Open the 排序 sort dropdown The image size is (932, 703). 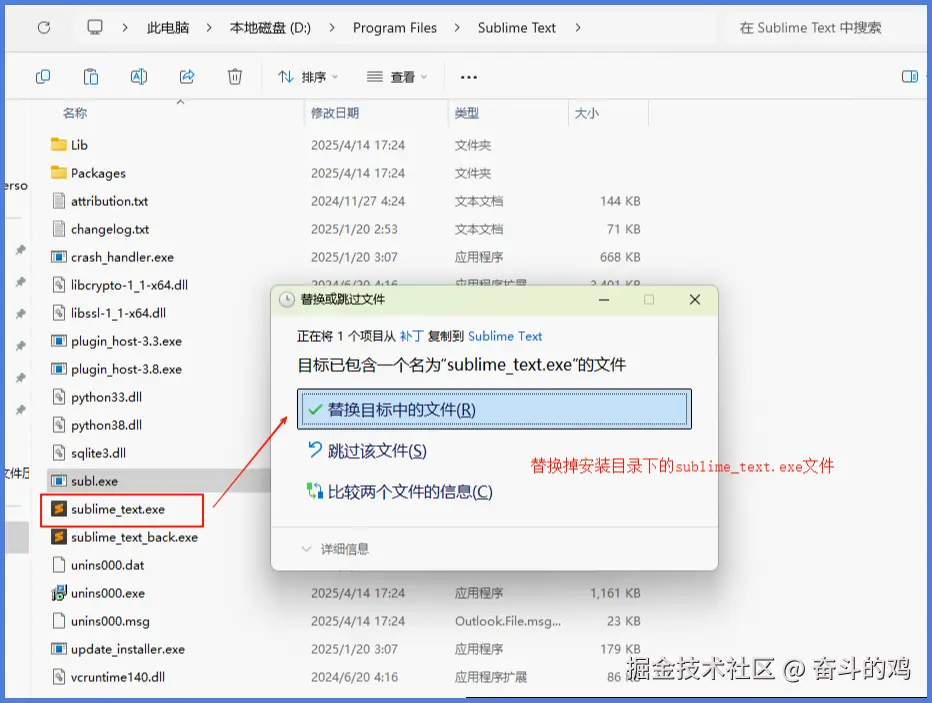click(x=308, y=77)
